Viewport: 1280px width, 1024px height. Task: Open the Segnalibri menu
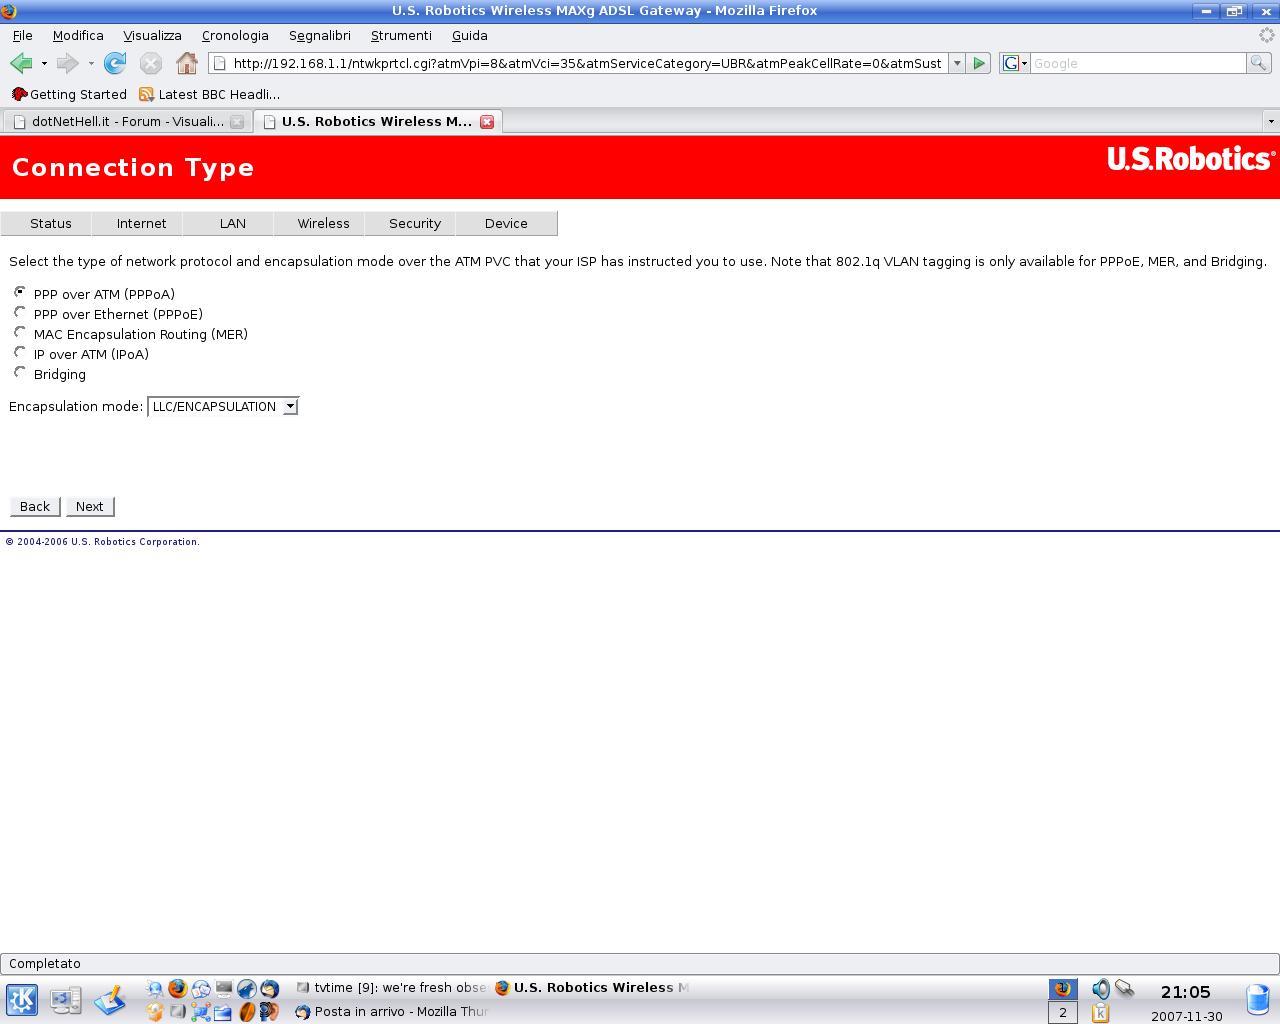tap(320, 35)
